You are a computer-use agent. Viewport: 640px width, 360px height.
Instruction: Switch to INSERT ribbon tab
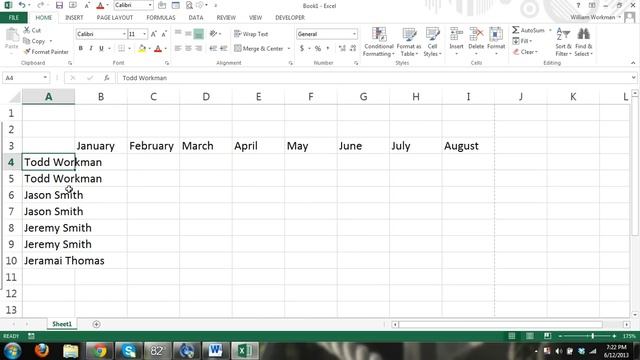coord(74,18)
